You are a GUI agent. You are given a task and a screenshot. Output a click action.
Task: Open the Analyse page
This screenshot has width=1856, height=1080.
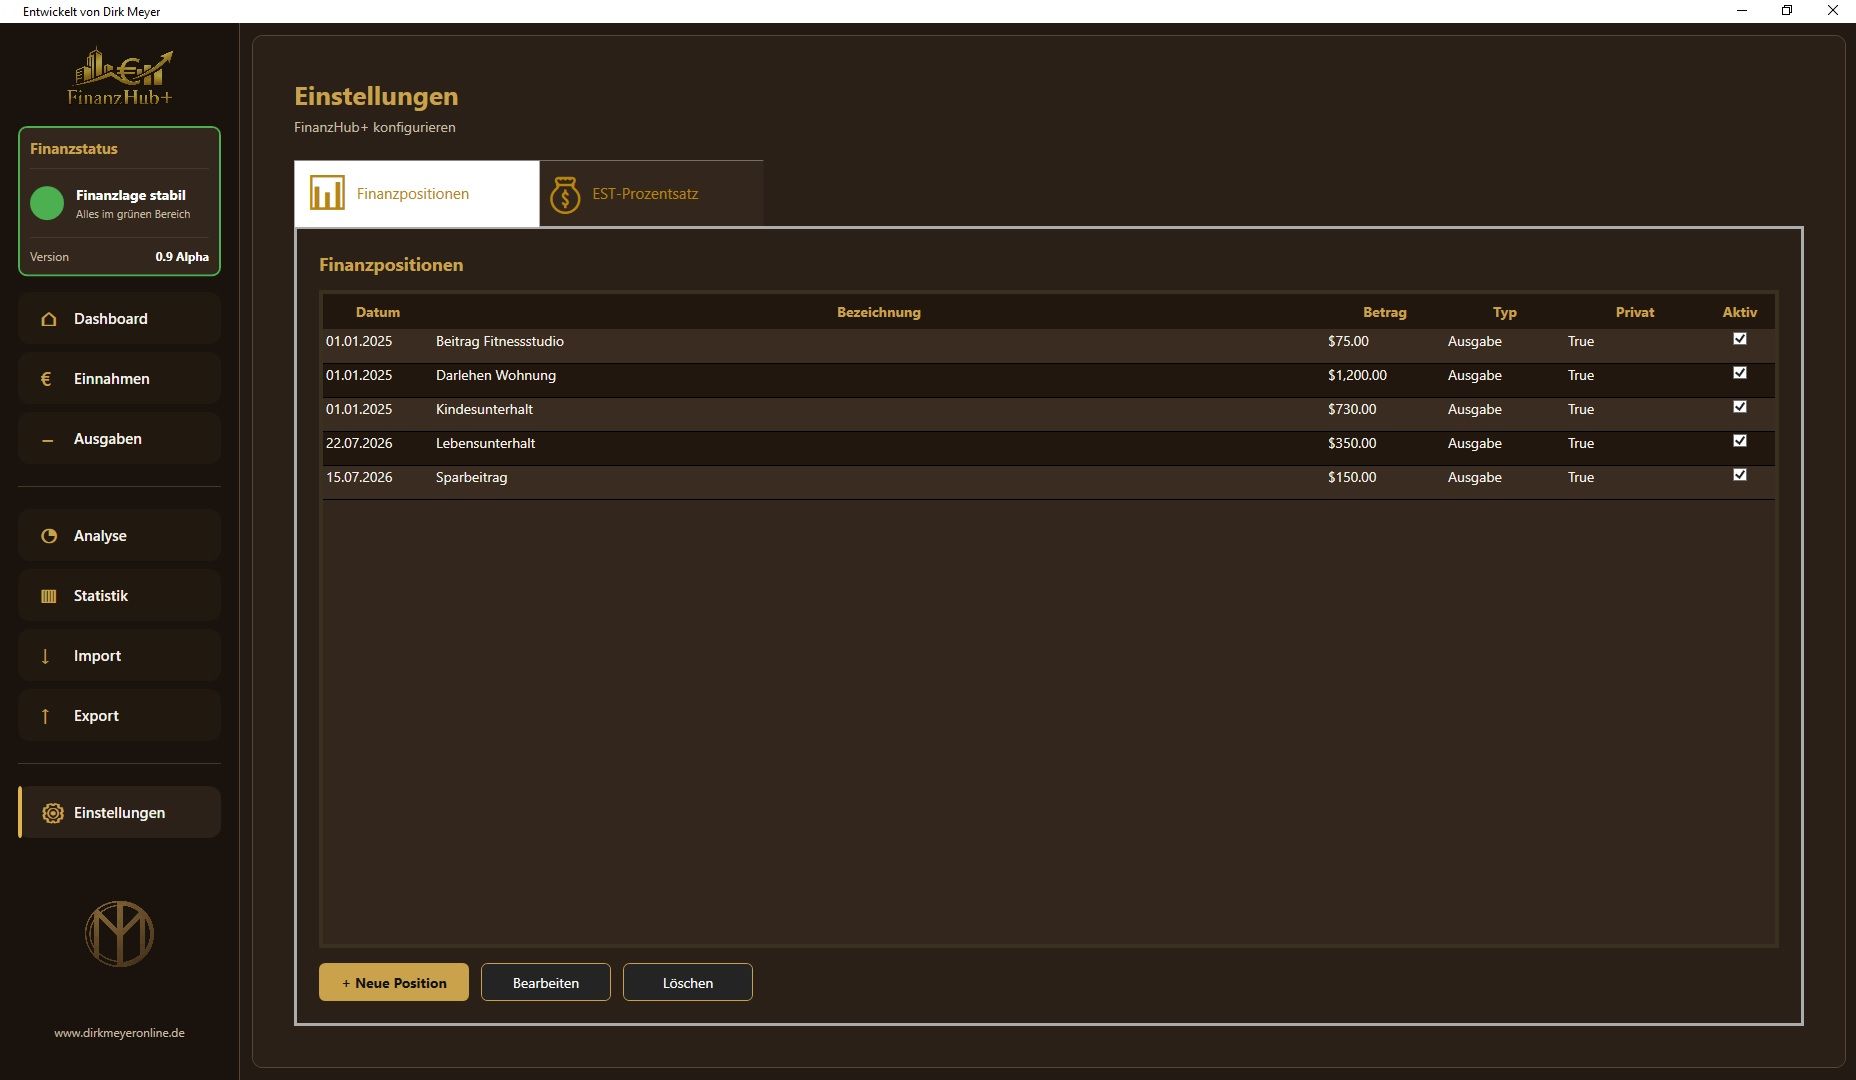119,536
